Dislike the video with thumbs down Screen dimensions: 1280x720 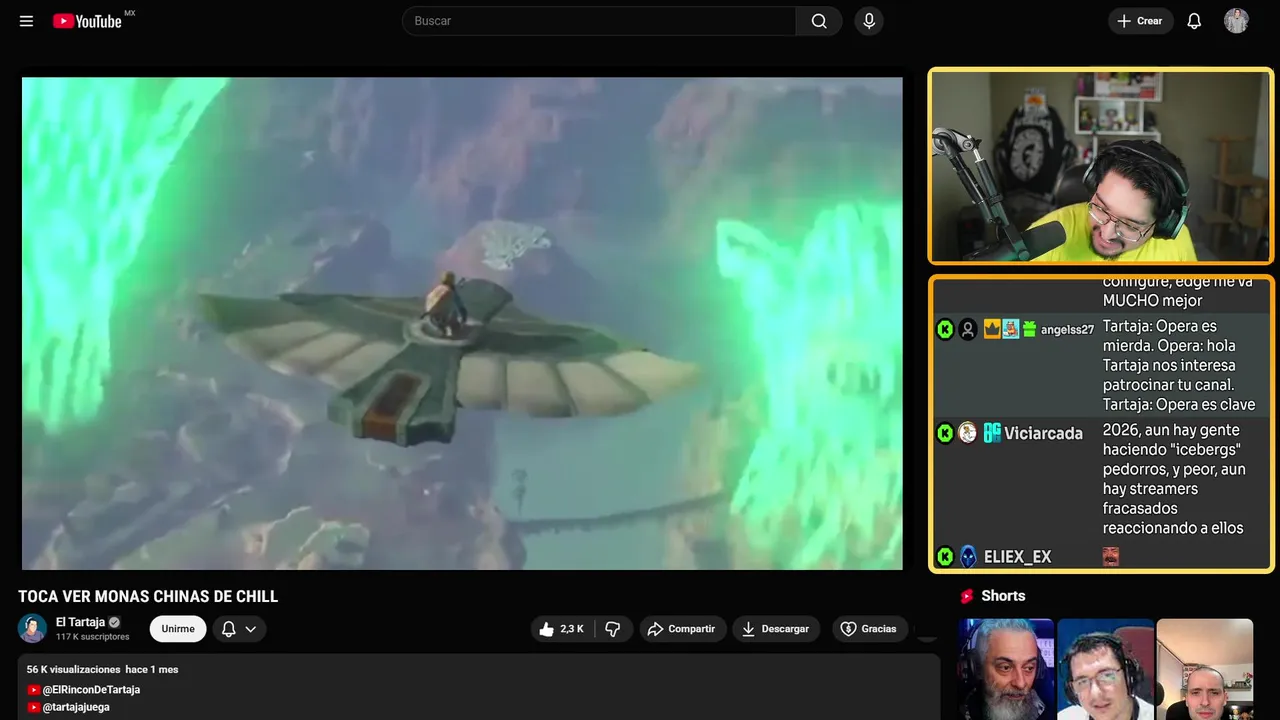pyautogui.click(x=613, y=629)
